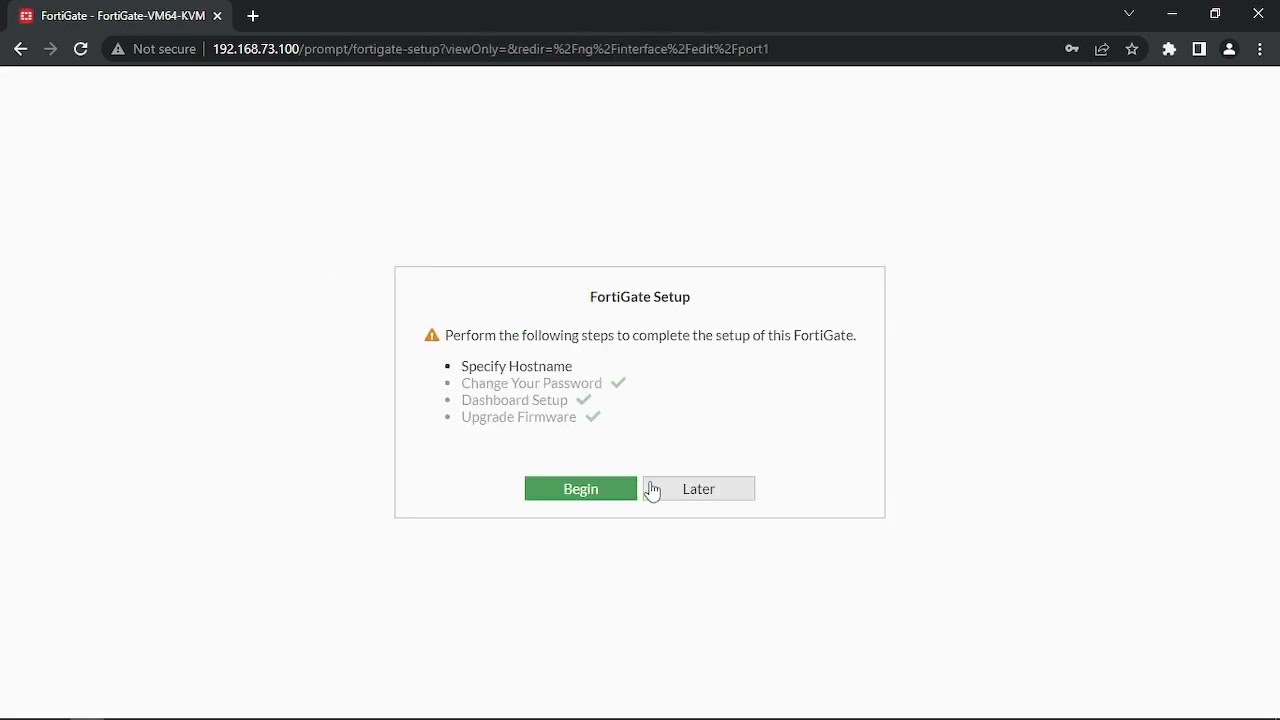Click the Dashboard Setup step
Viewport: 1280px width, 720px height.
click(x=514, y=400)
